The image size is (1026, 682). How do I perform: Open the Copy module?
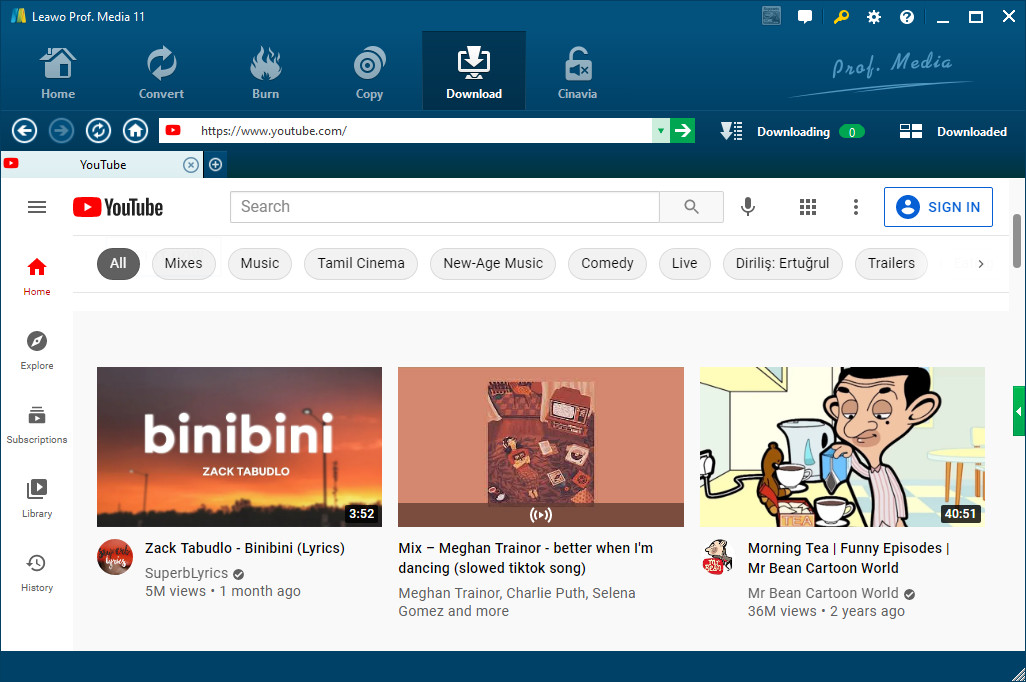(x=369, y=73)
